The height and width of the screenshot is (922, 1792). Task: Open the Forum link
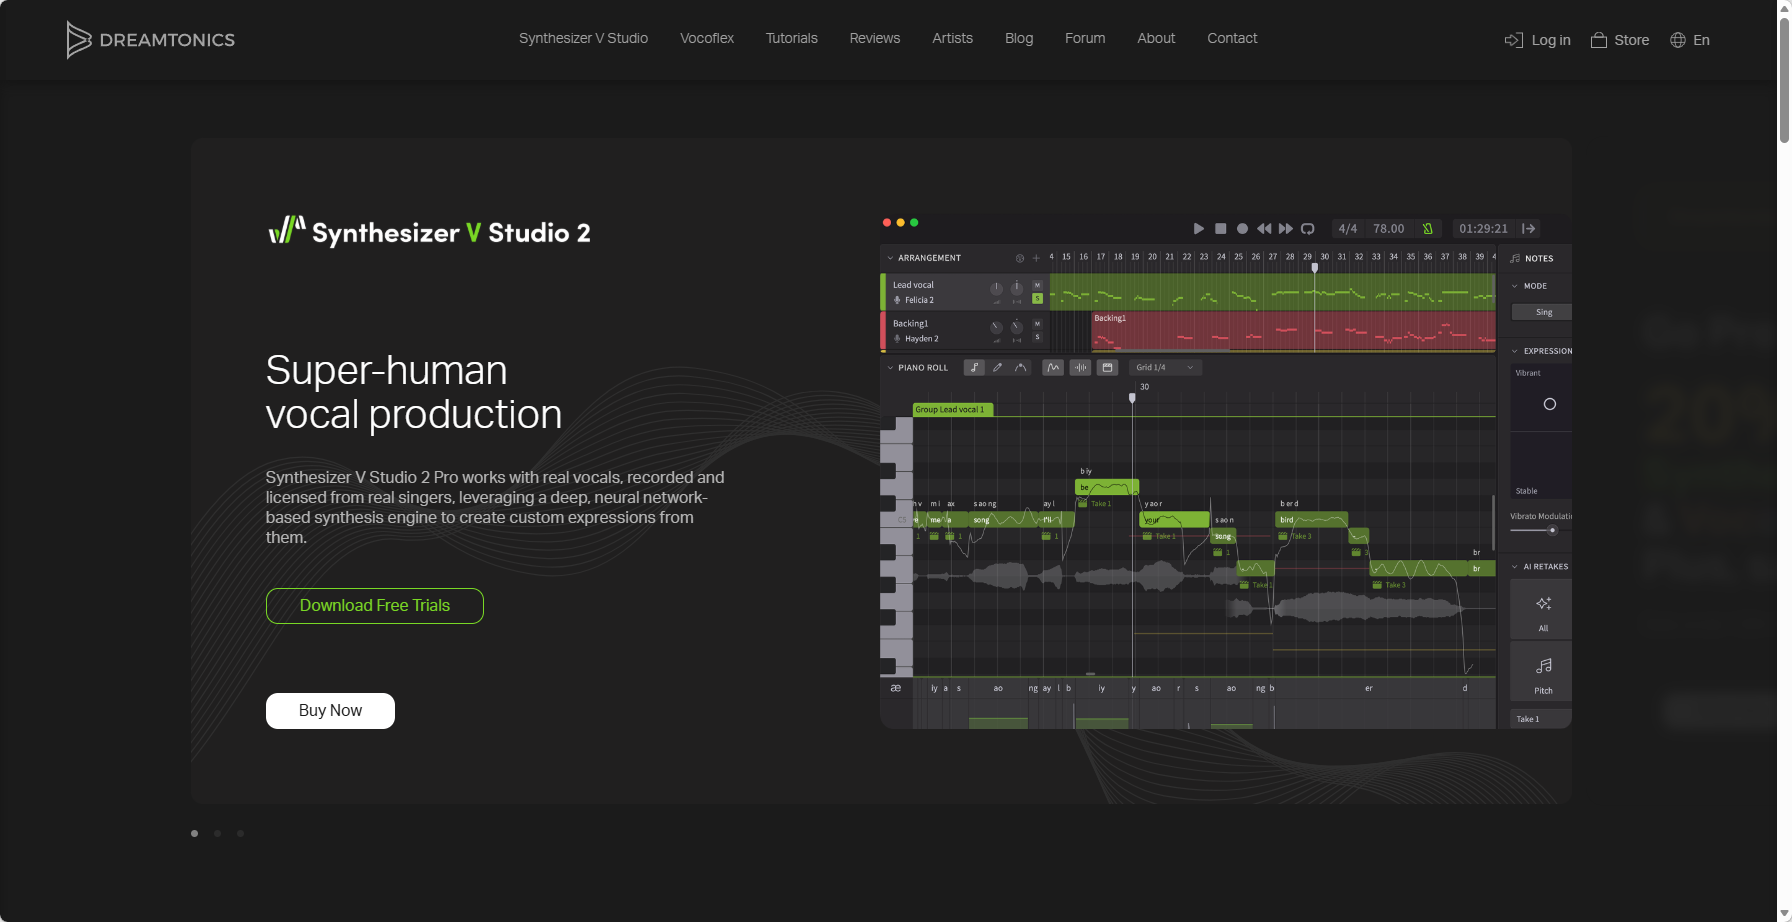(1085, 38)
